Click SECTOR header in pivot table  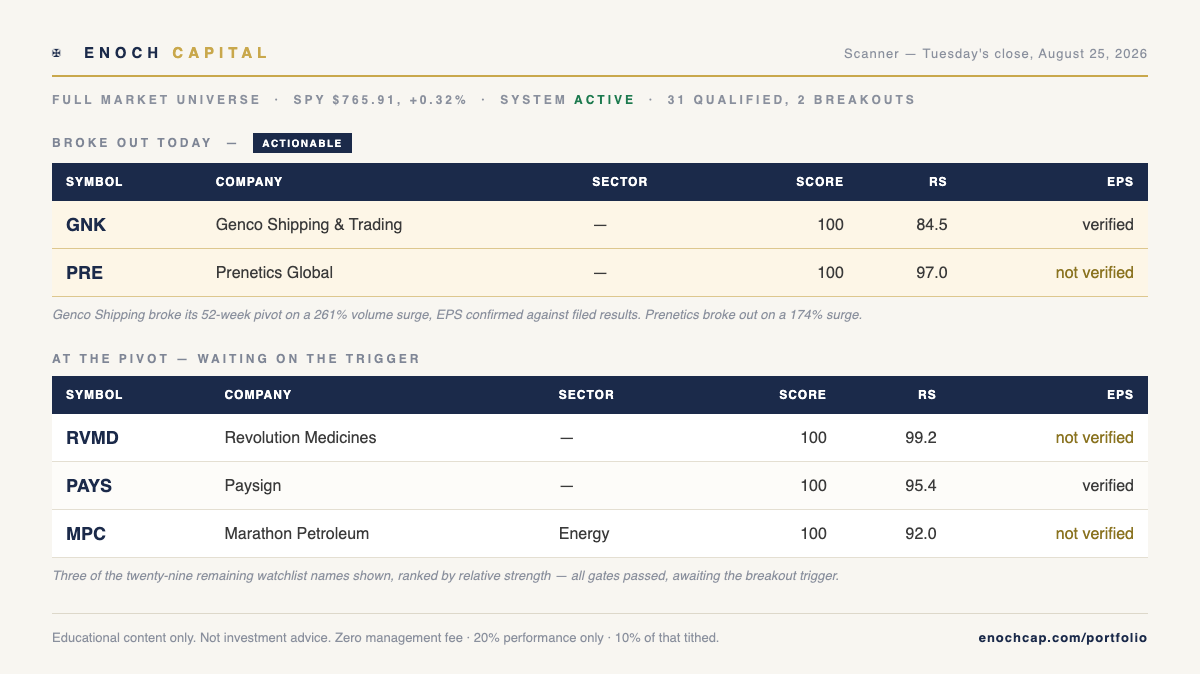[586, 395]
